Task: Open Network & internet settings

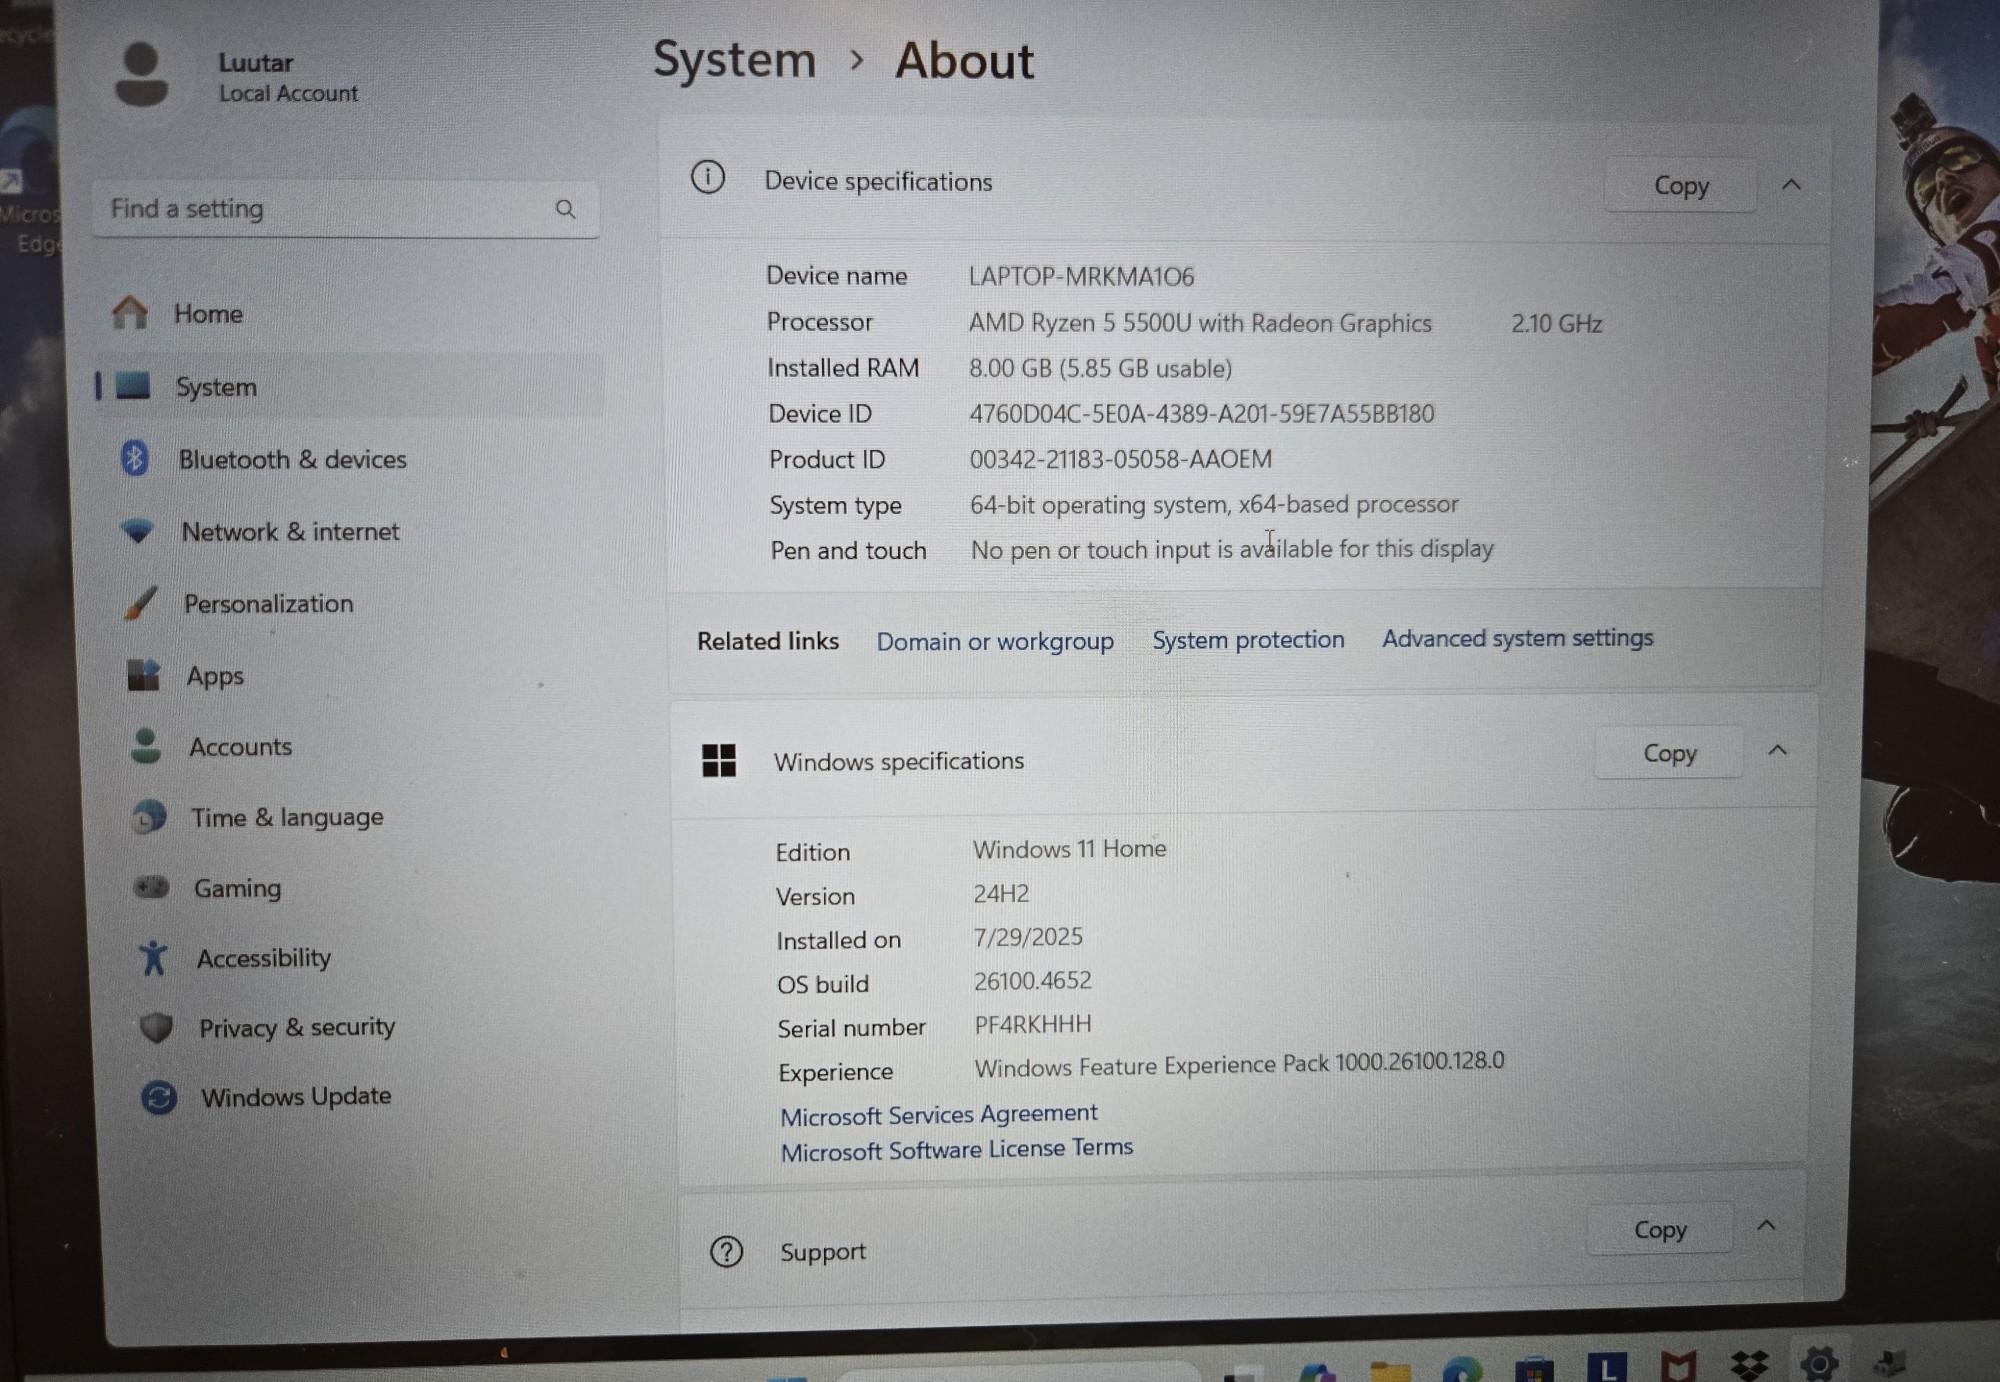Action: pos(290,531)
